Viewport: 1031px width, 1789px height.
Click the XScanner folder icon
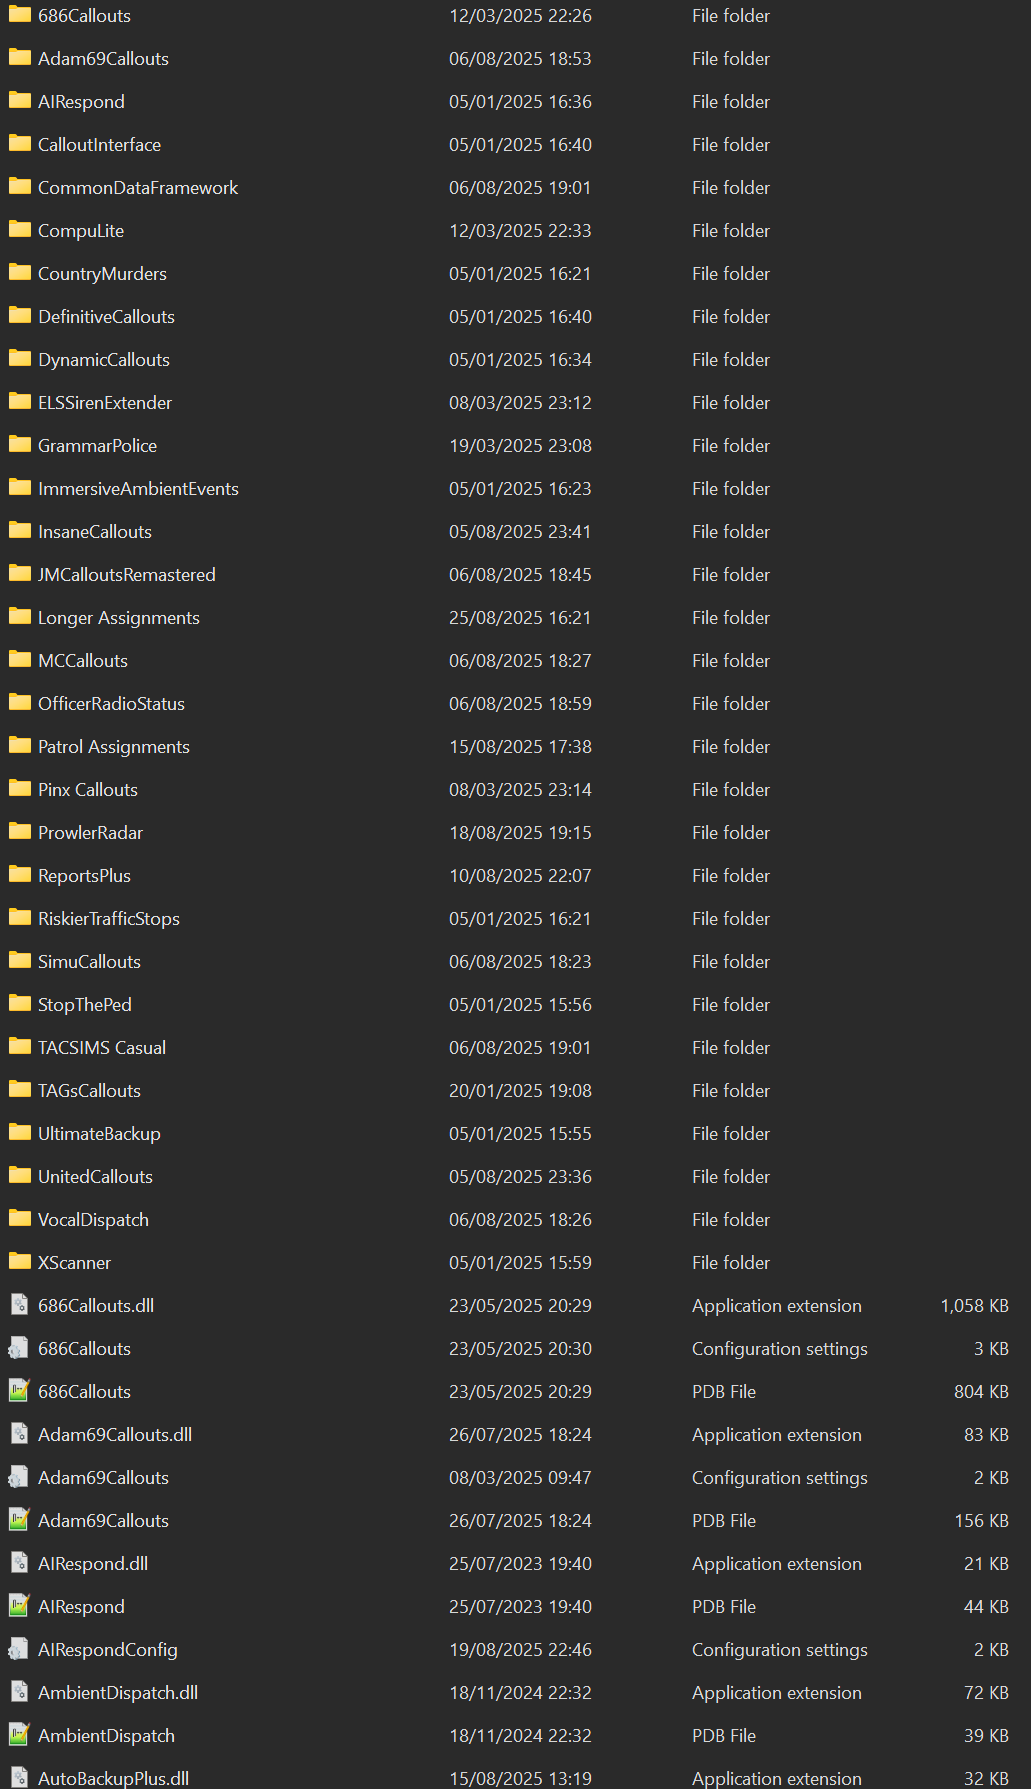[x=19, y=1262]
